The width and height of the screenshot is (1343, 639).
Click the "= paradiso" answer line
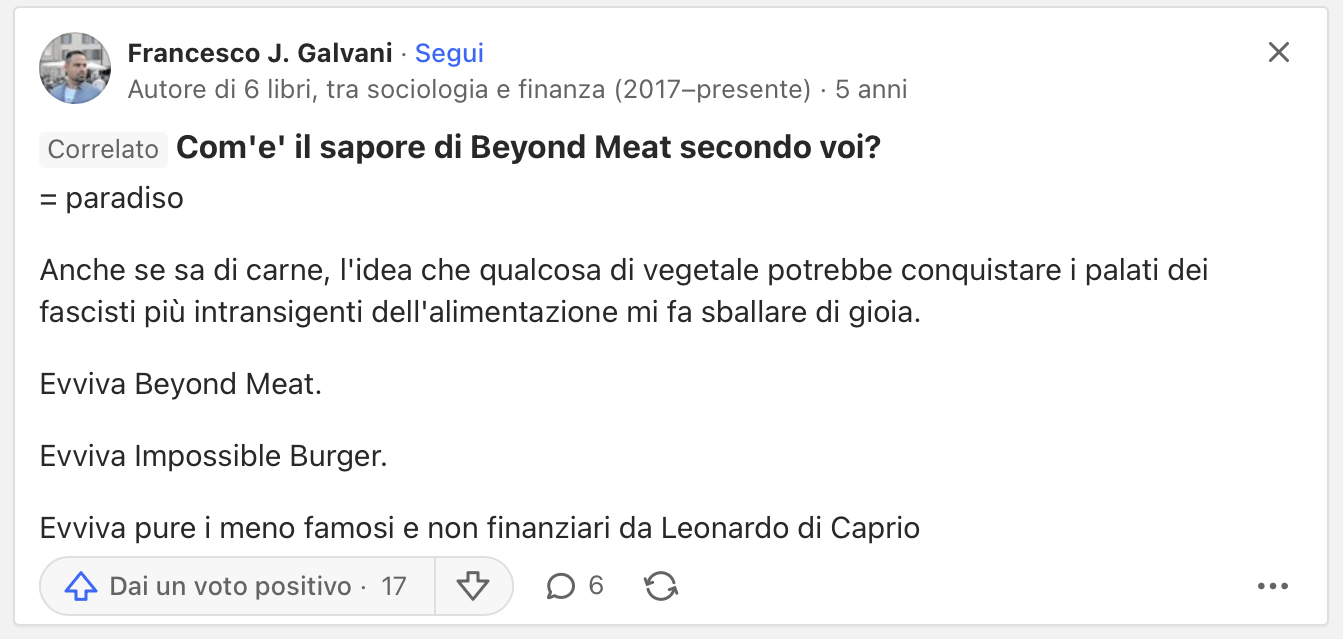click(112, 198)
